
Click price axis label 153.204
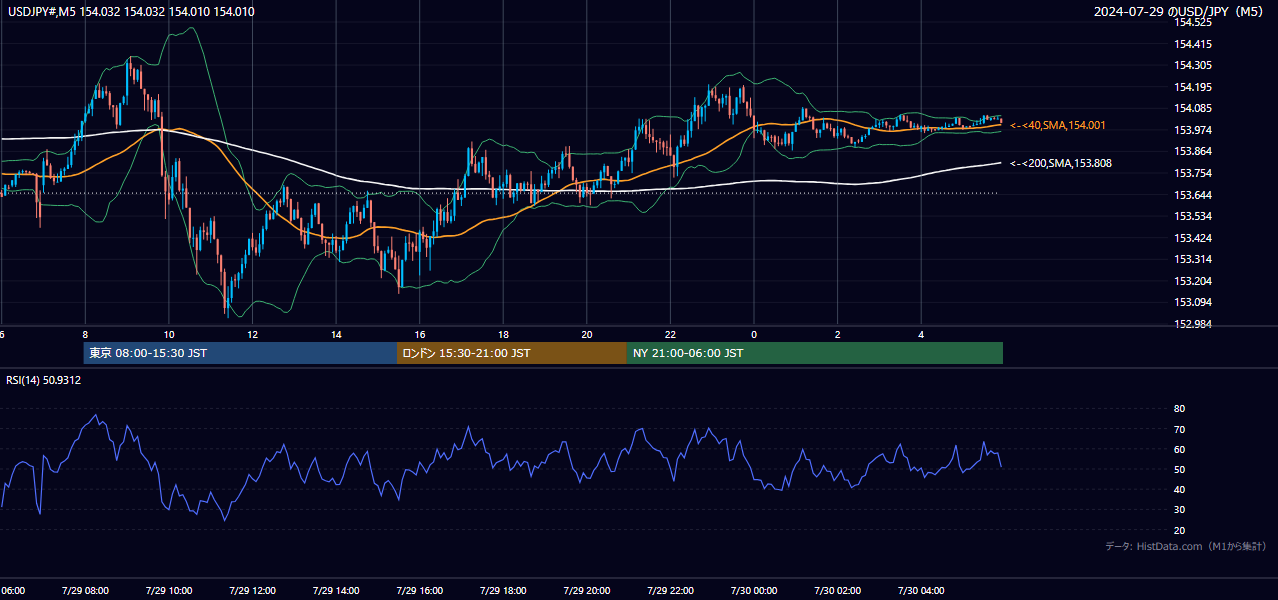1193,281
